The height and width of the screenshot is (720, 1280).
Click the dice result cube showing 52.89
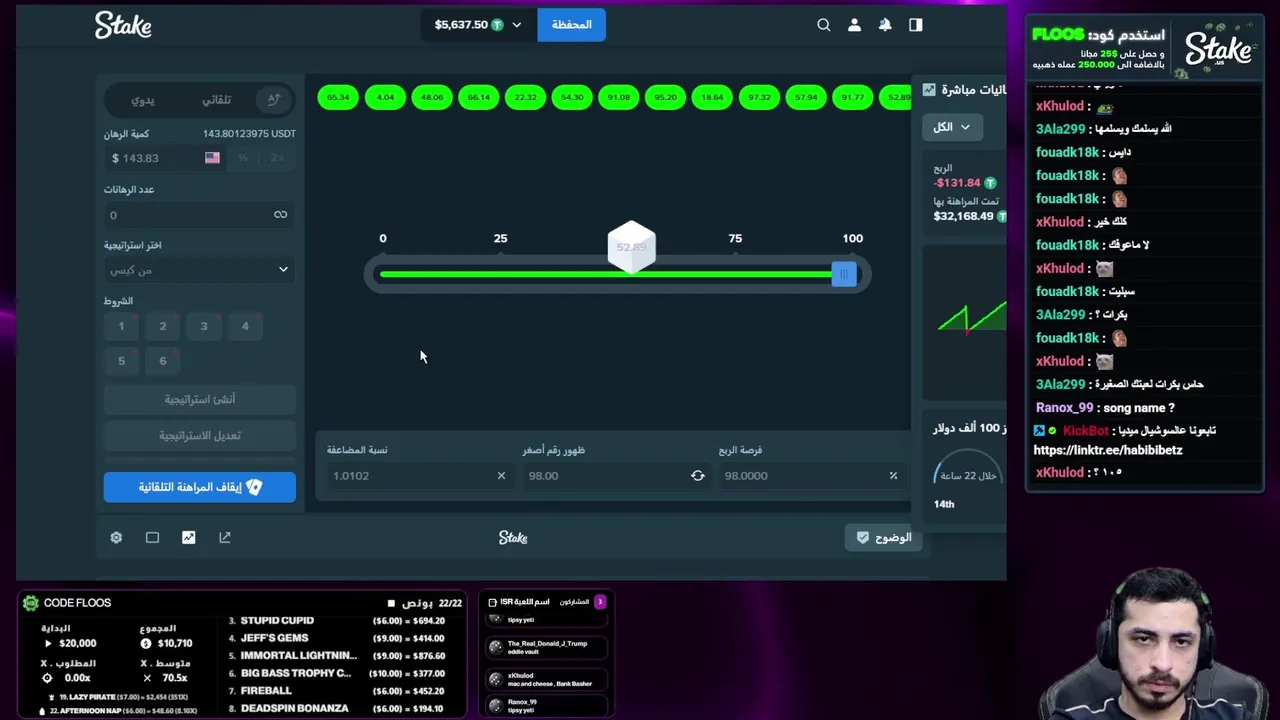632,247
